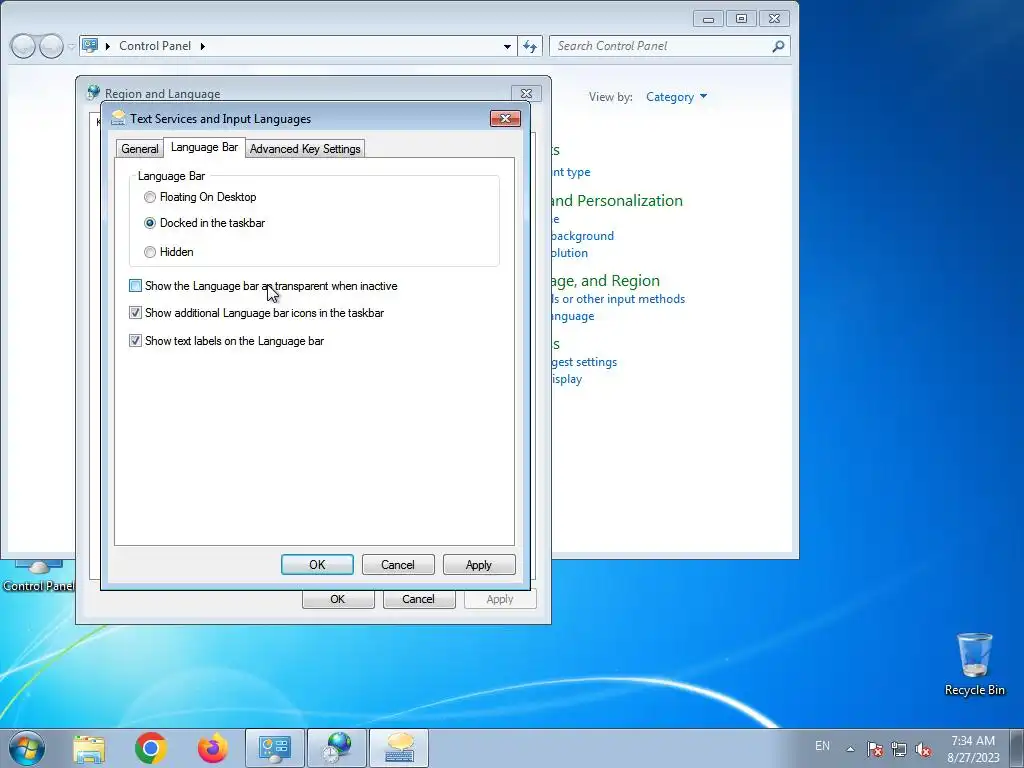Close the Text Services and Input Languages dialog
This screenshot has height=768, width=1024.
tap(505, 118)
